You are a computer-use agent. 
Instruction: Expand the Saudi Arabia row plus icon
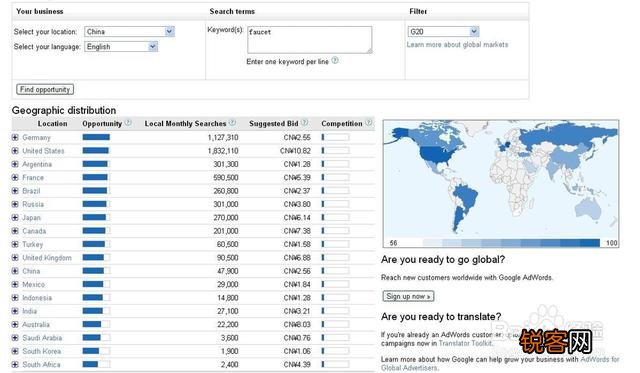[15, 338]
